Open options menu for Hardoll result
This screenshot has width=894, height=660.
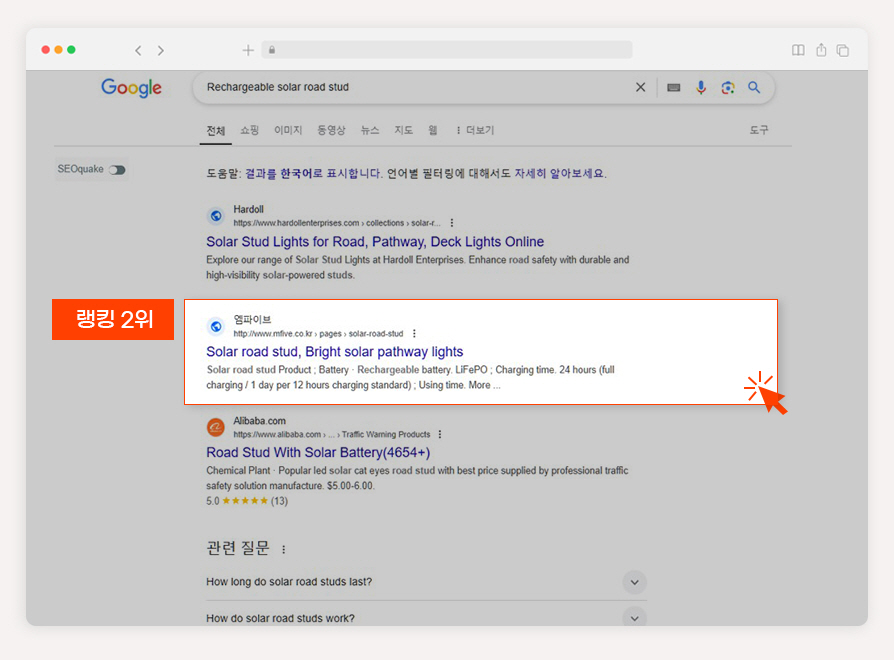pyautogui.click(x=452, y=223)
